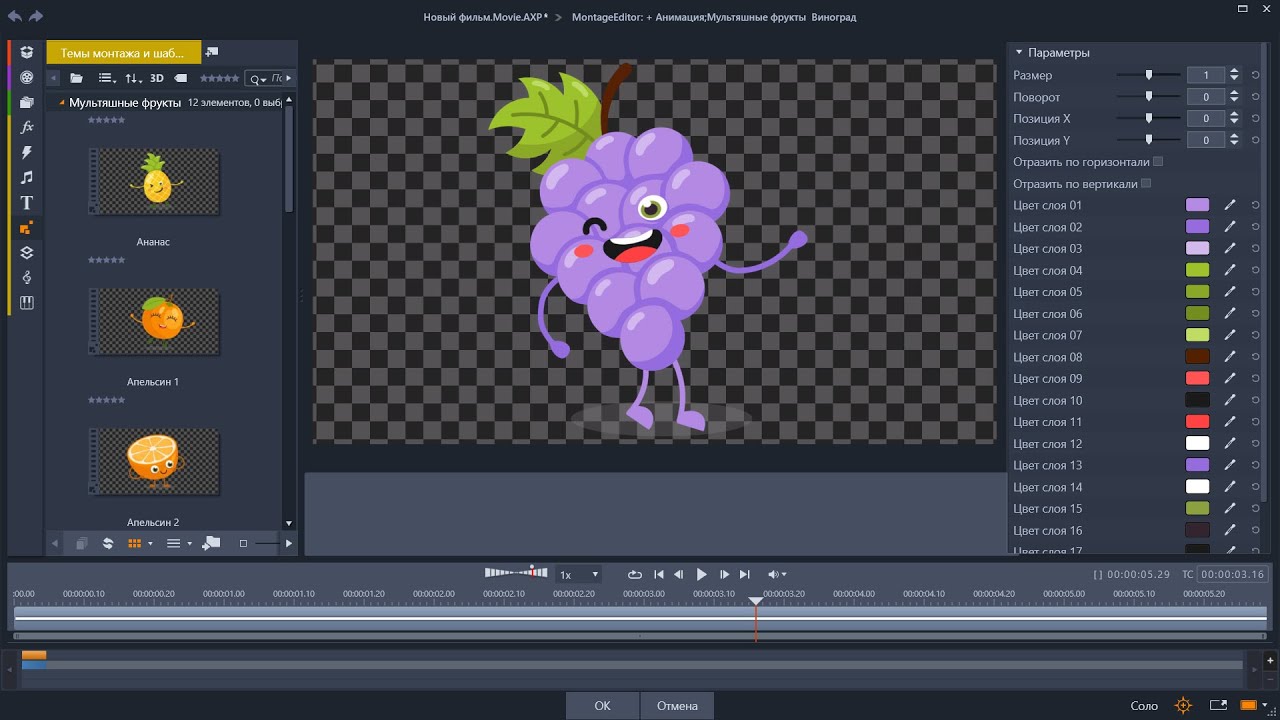Adjust the Размер slider
This screenshot has width=1280, height=720.
coord(1149,75)
